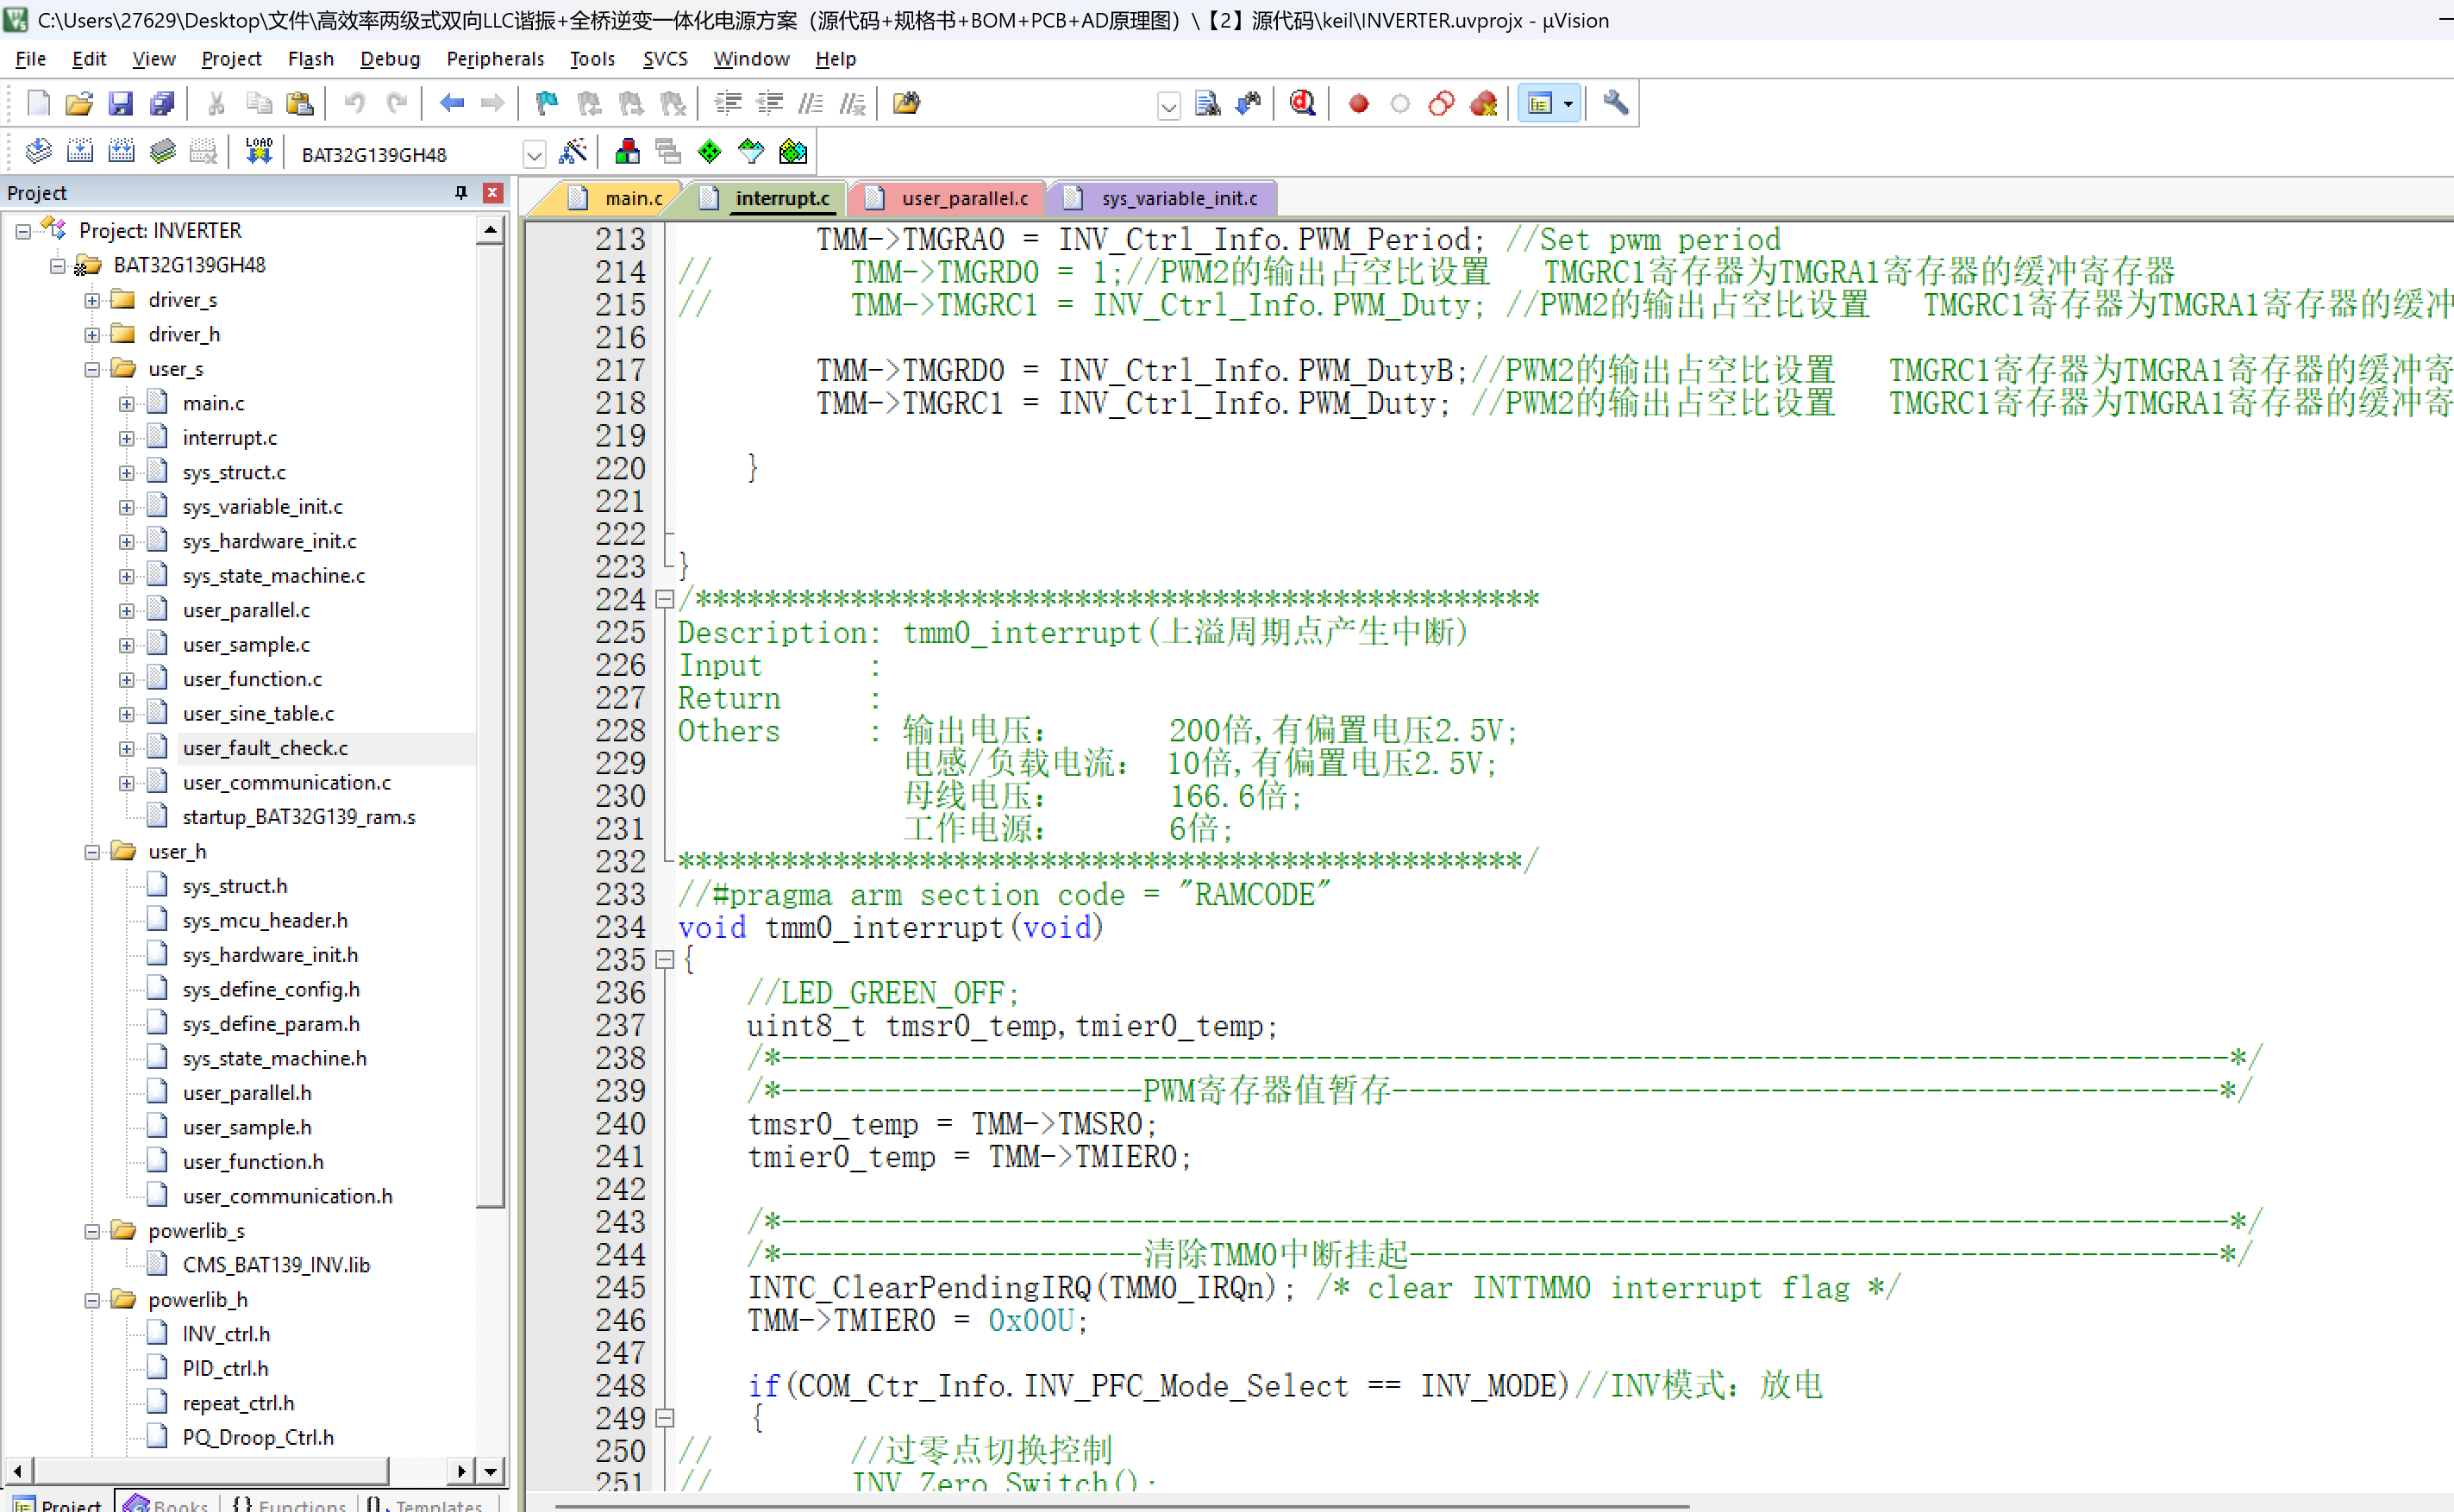Save the current file via toolbar

(120, 103)
